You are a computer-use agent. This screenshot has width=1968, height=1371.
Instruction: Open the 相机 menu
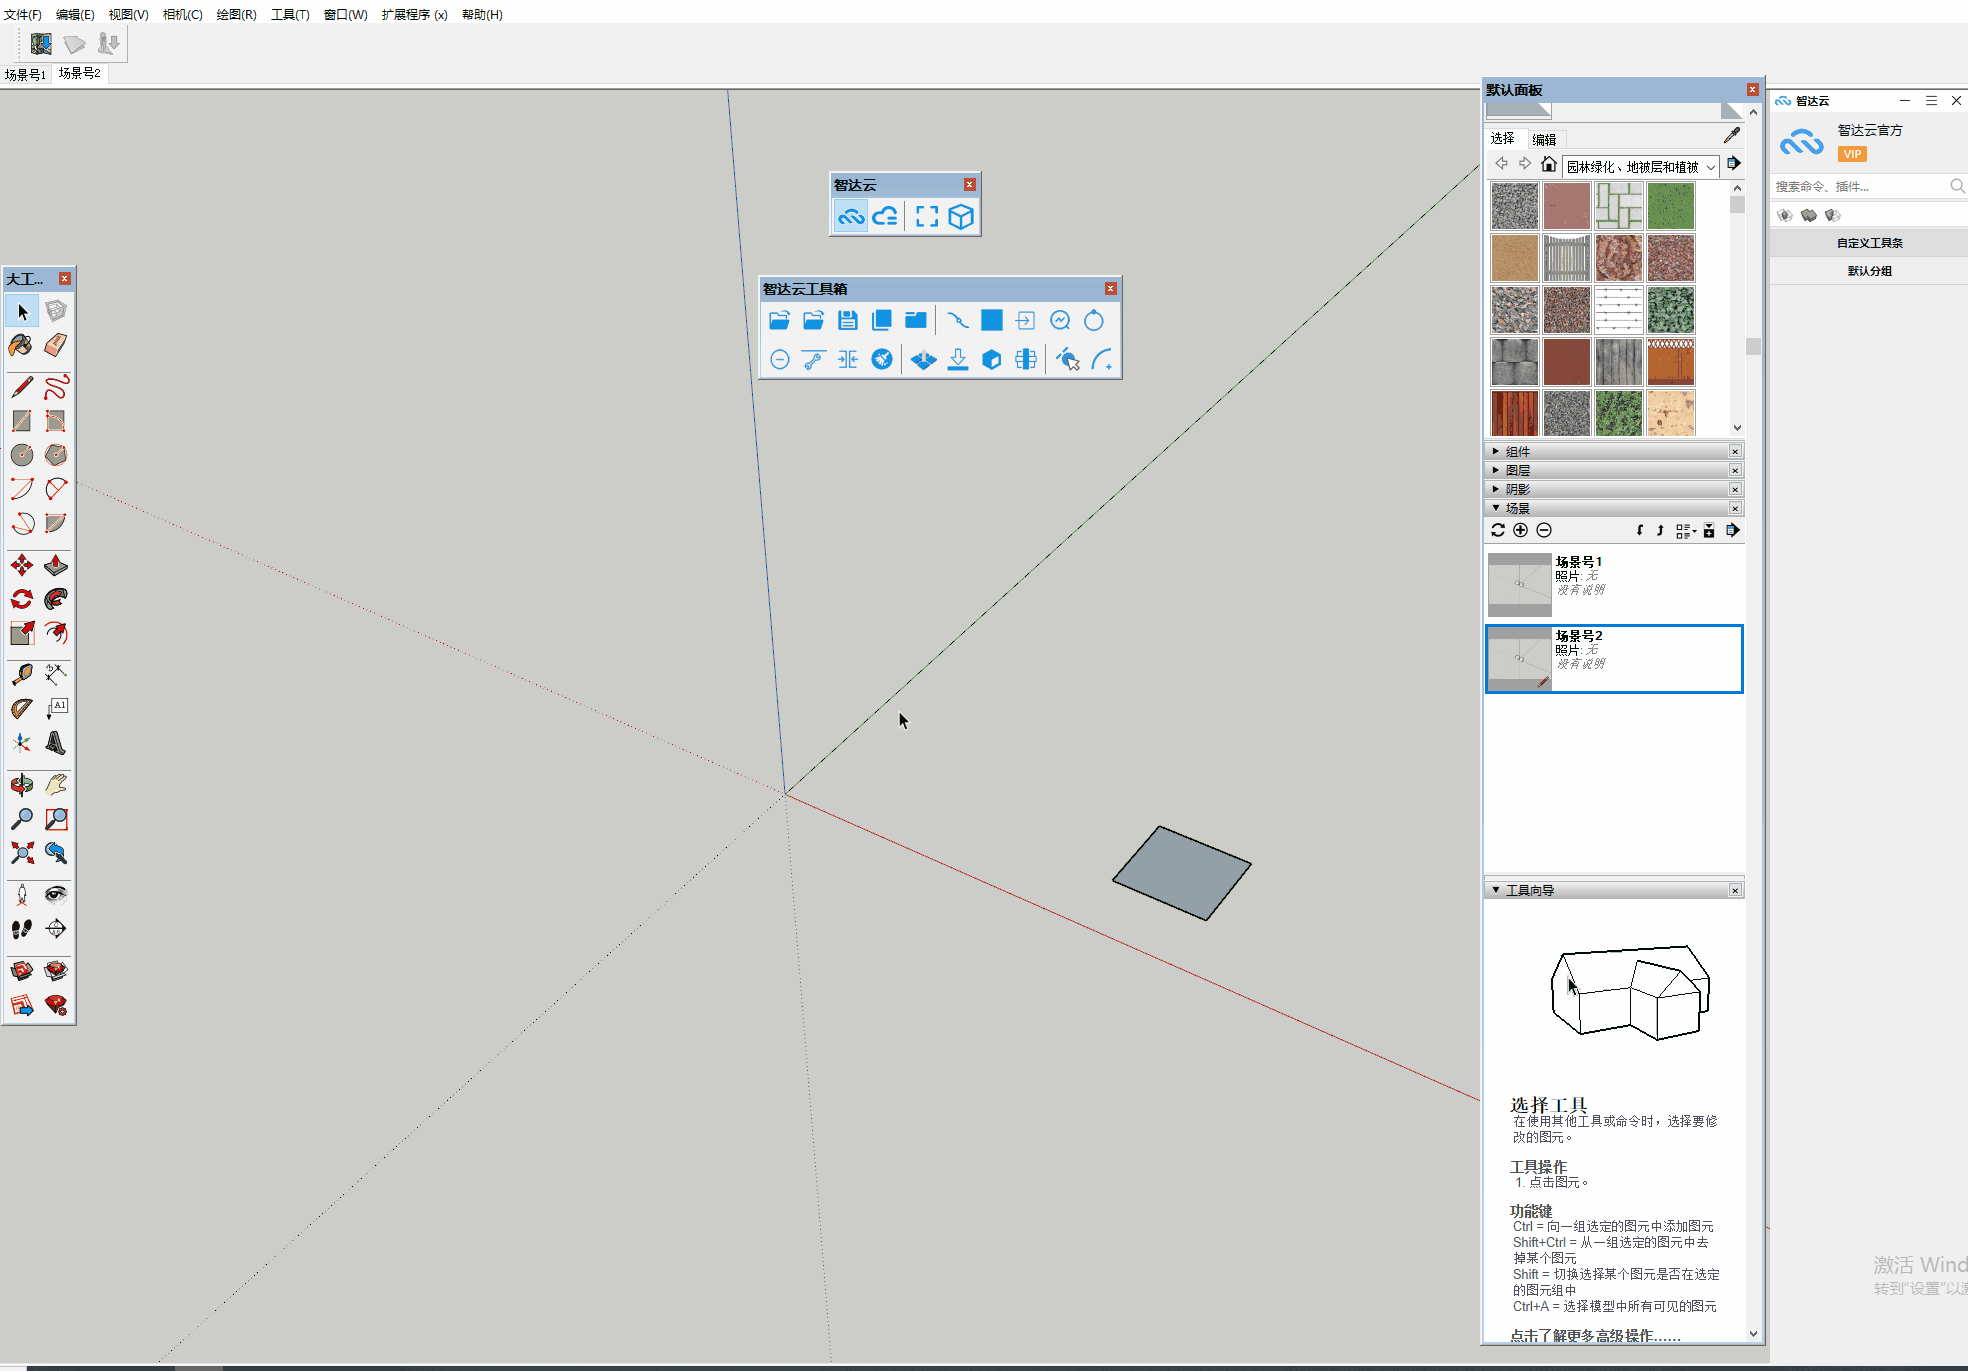pos(182,14)
